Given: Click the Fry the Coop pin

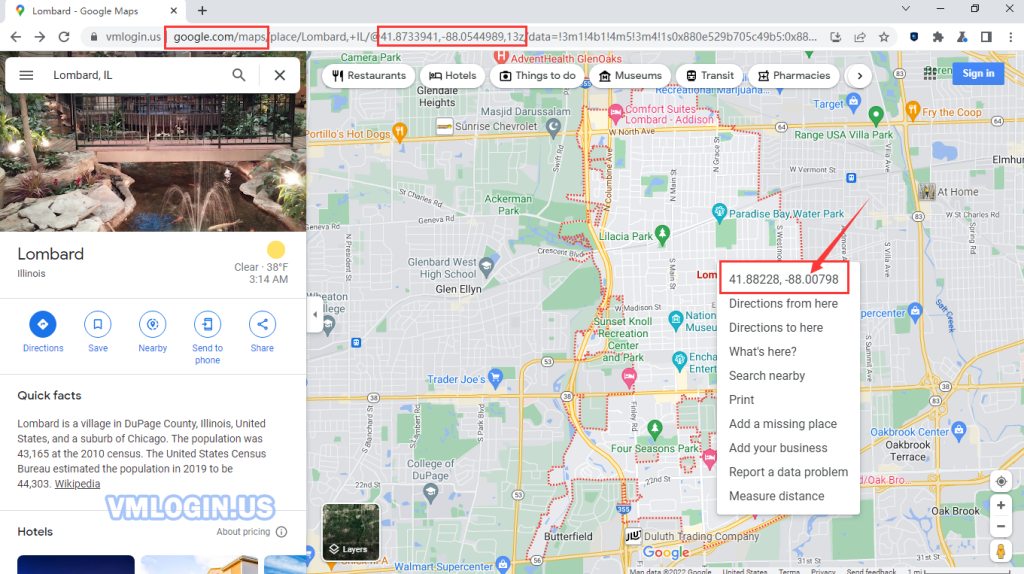Looking at the screenshot, I should (x=913, y=110).
